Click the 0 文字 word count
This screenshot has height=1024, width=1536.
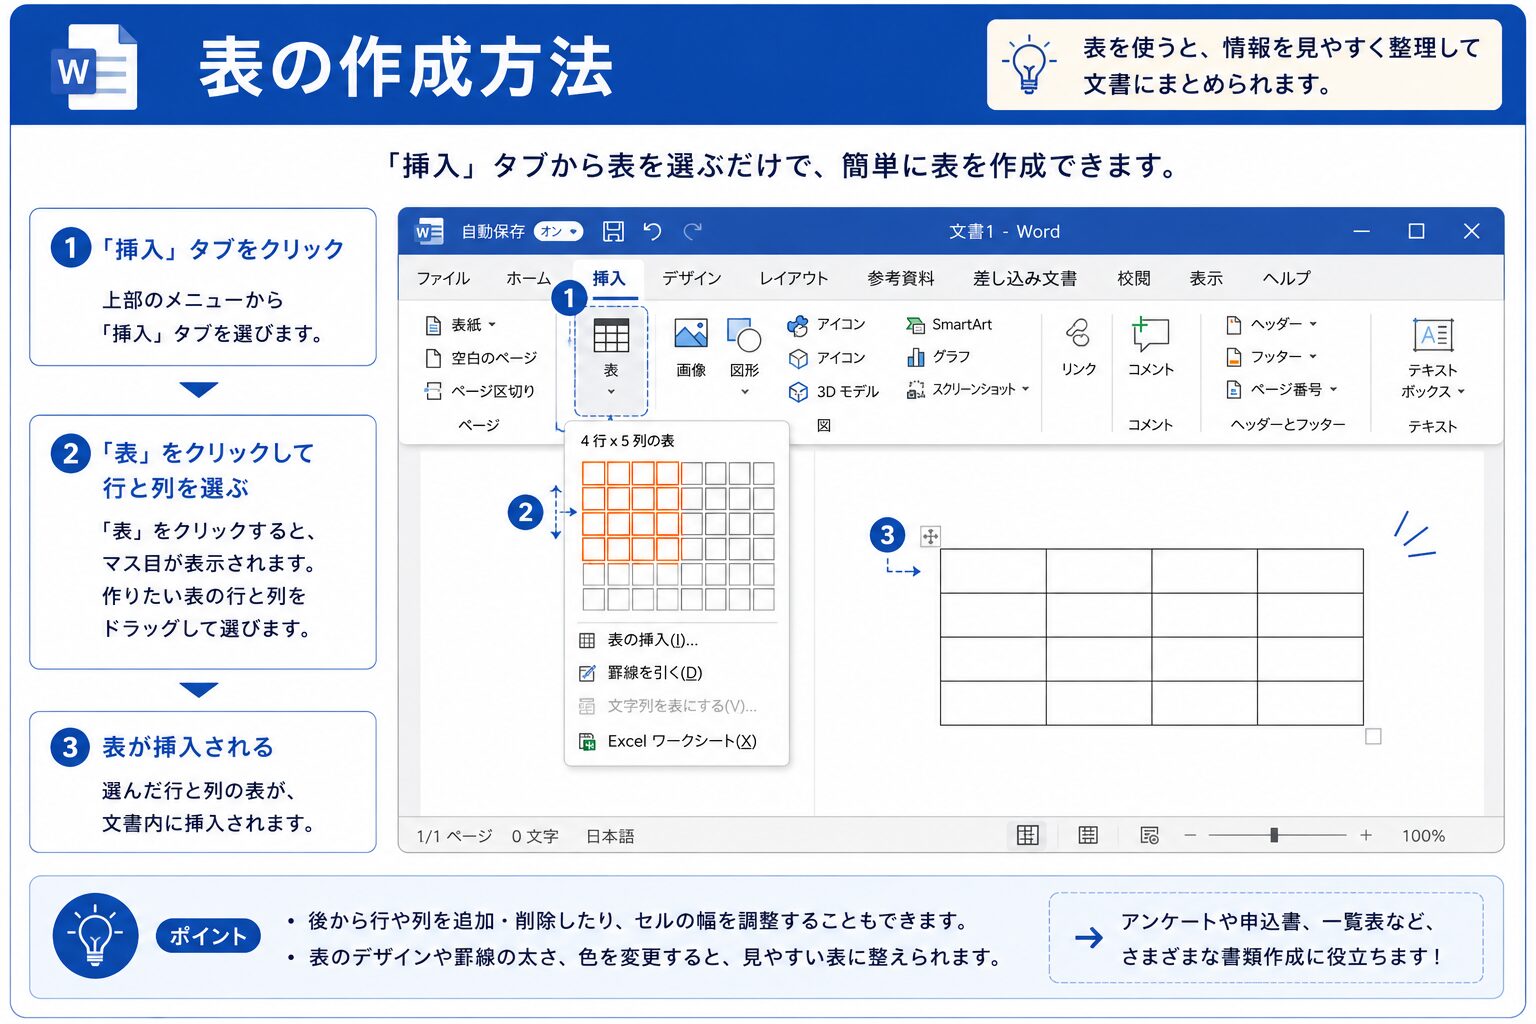[535, 836]
